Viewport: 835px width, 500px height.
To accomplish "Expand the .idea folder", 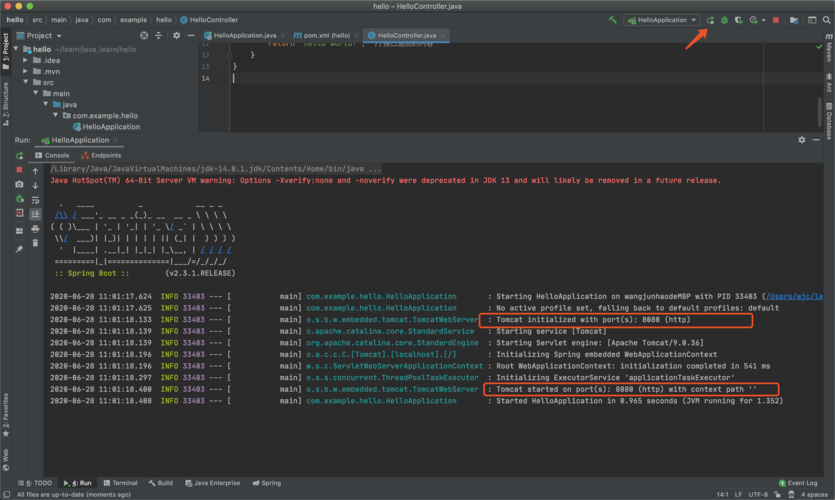I will 25,60.
